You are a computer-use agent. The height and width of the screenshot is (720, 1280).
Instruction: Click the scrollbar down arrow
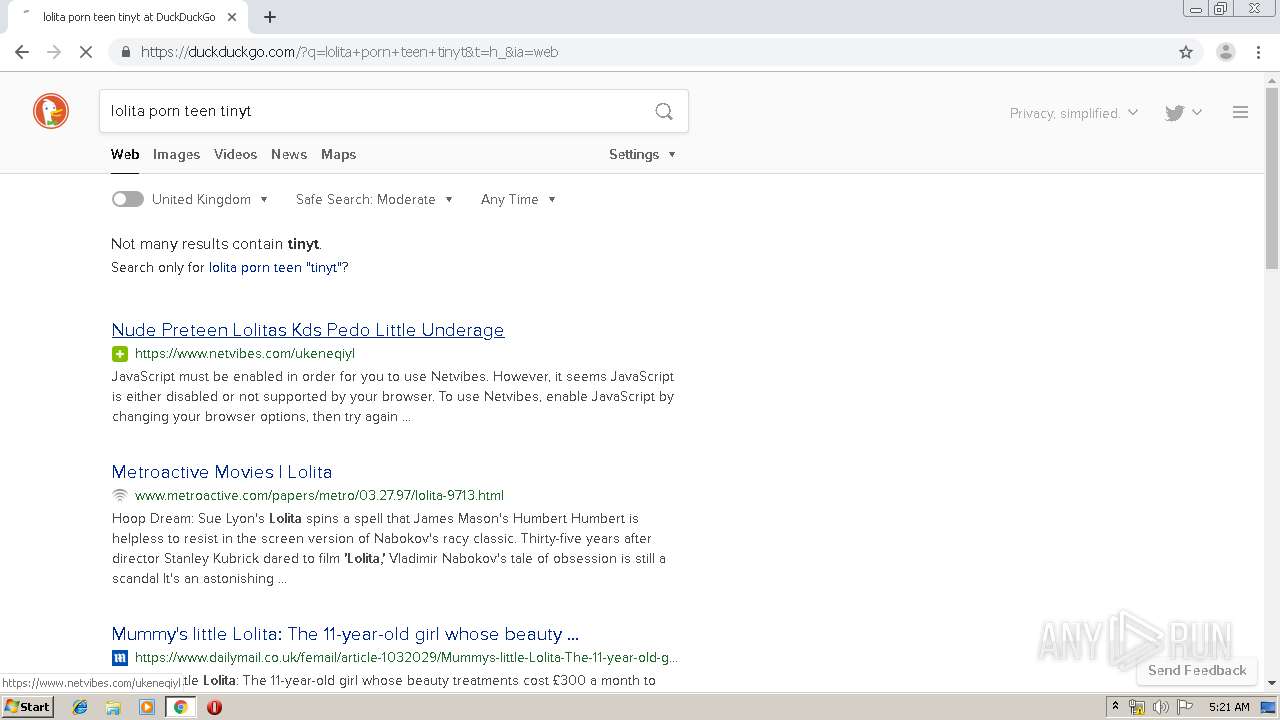(x=1272, y=682)
